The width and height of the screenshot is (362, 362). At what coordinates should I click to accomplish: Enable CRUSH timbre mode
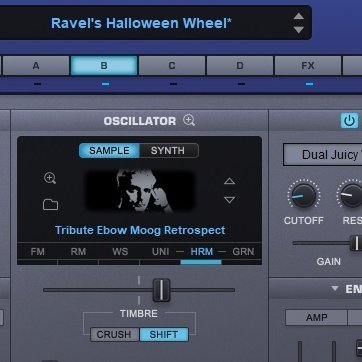coord(114,334)
